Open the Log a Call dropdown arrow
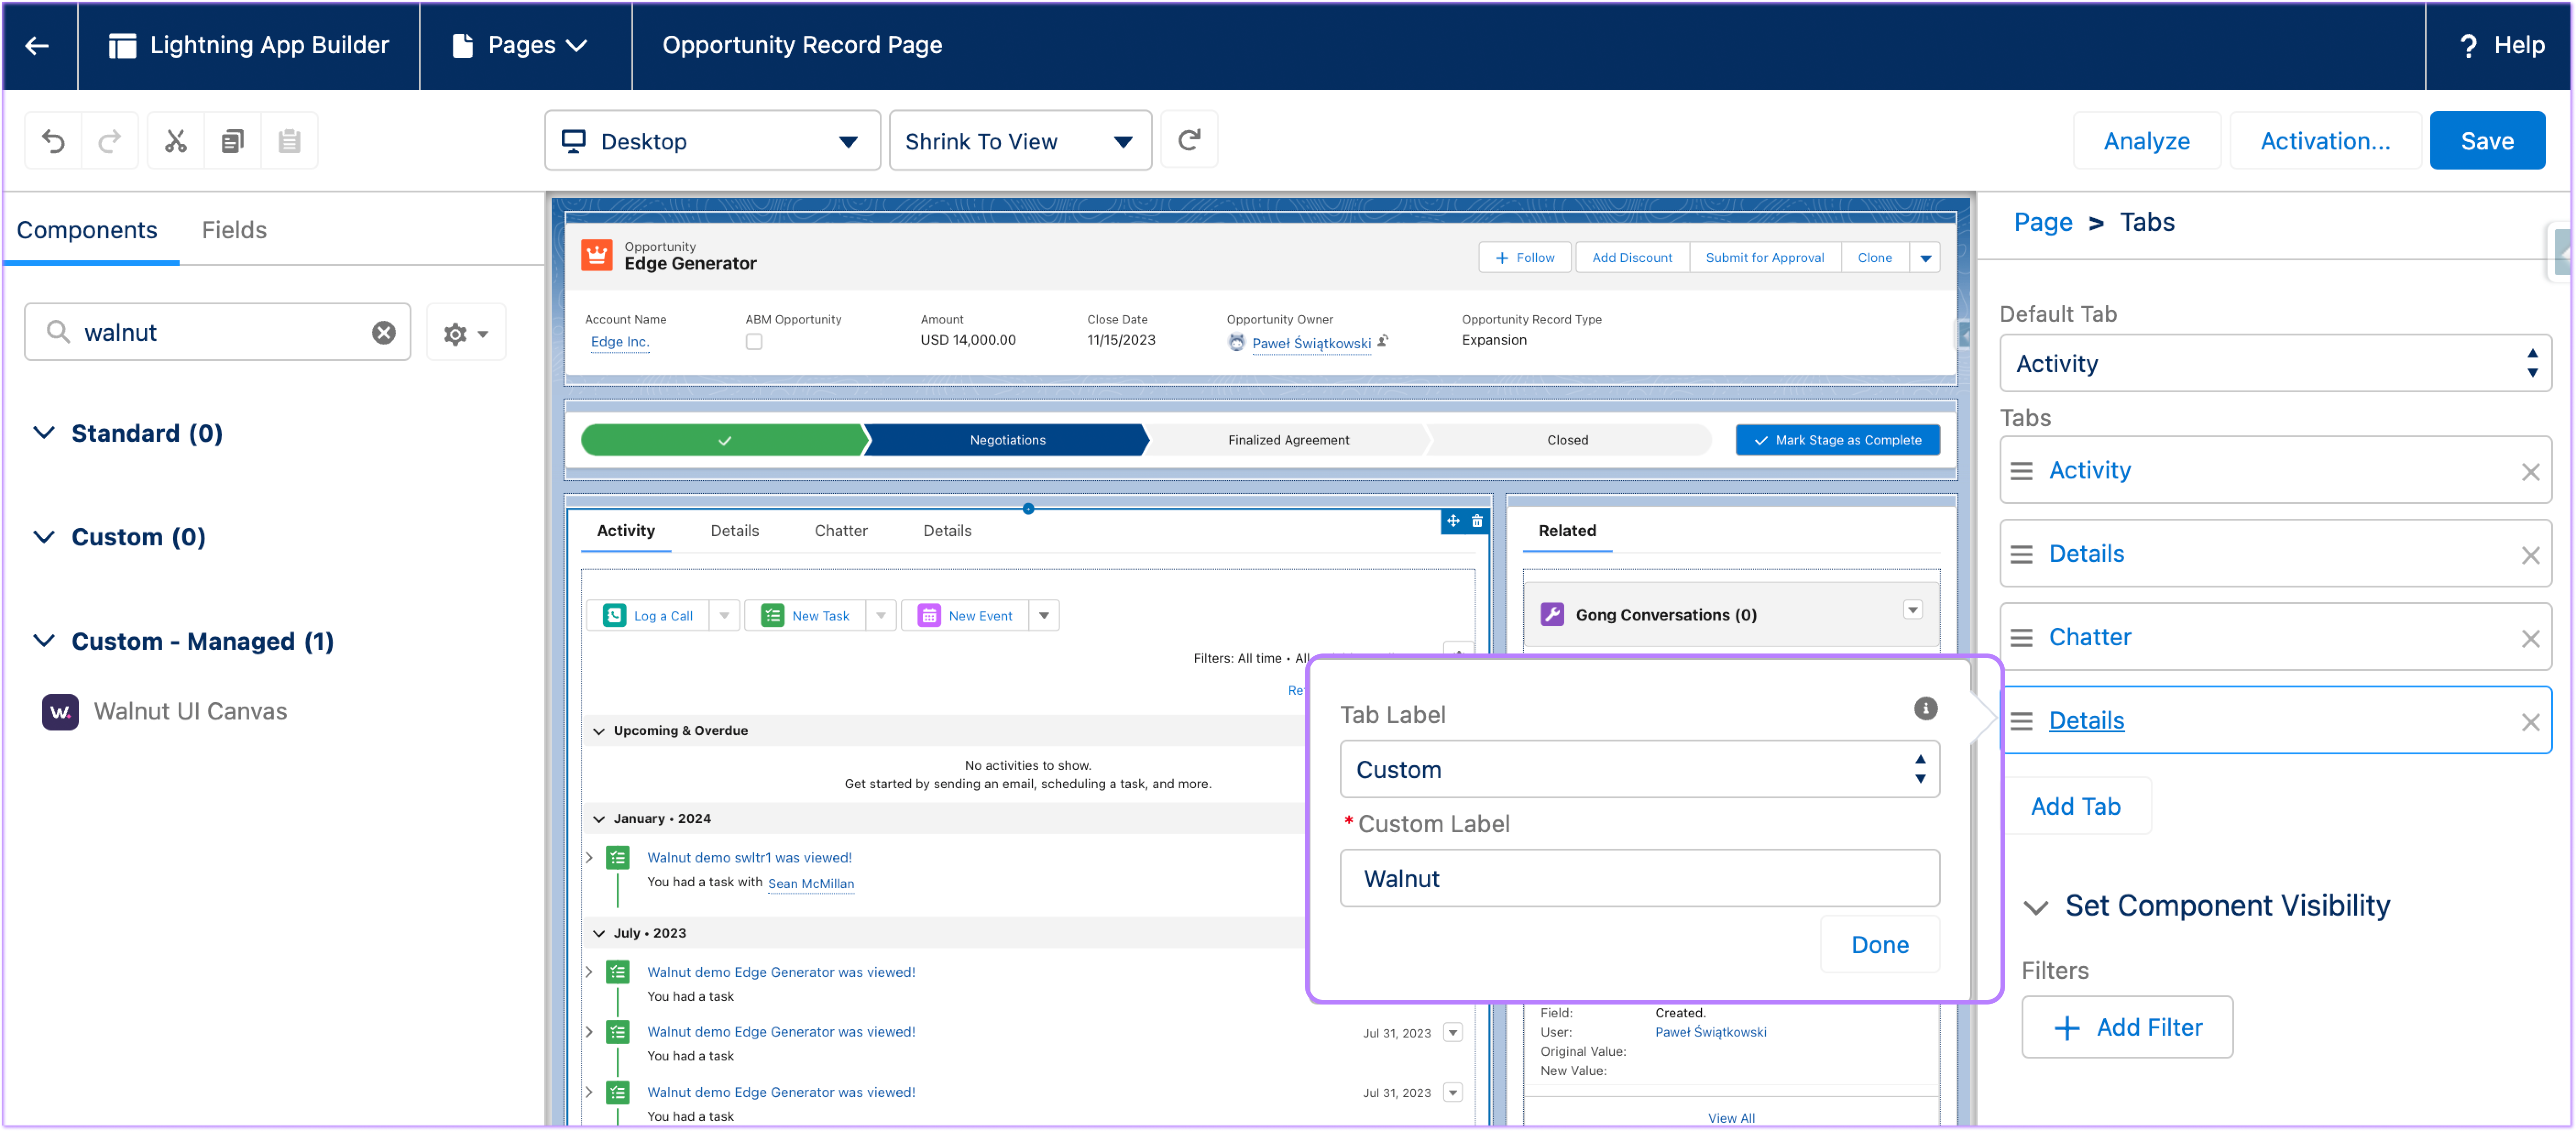Screen dimensions: 2576x1131 (x=724, y=616)
